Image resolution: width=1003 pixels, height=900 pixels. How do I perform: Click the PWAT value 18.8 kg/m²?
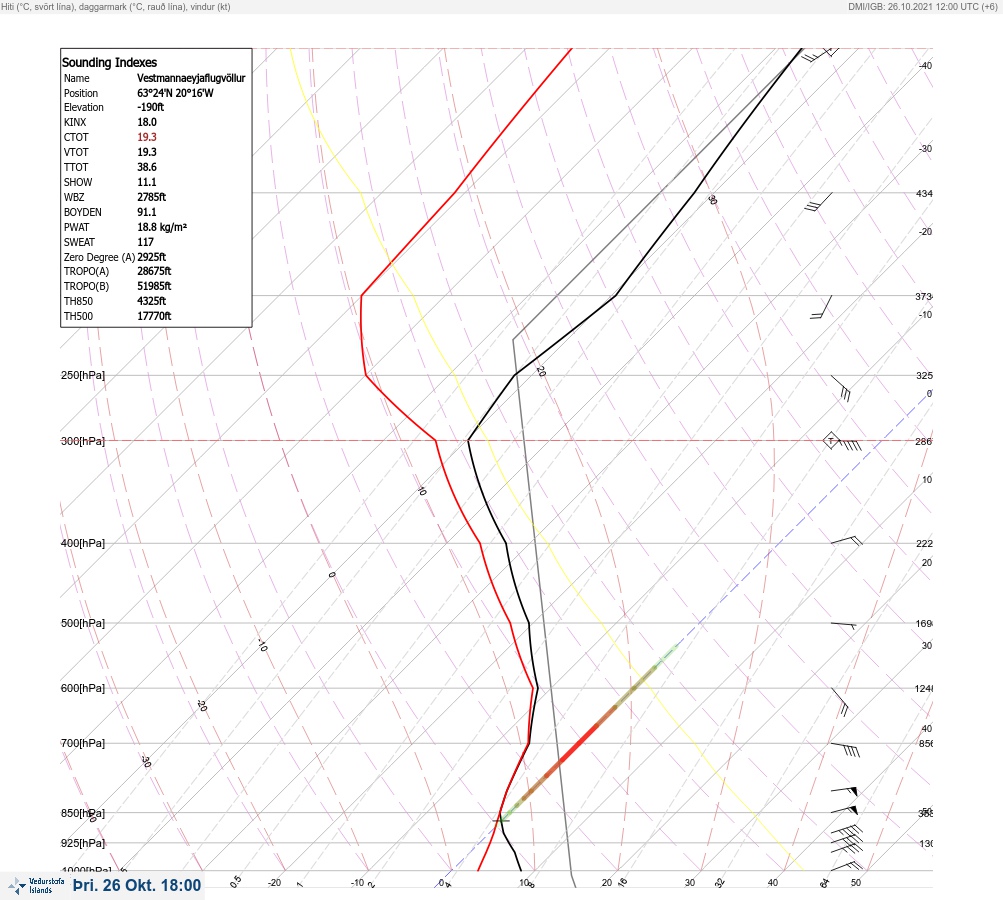pos(162,227)
